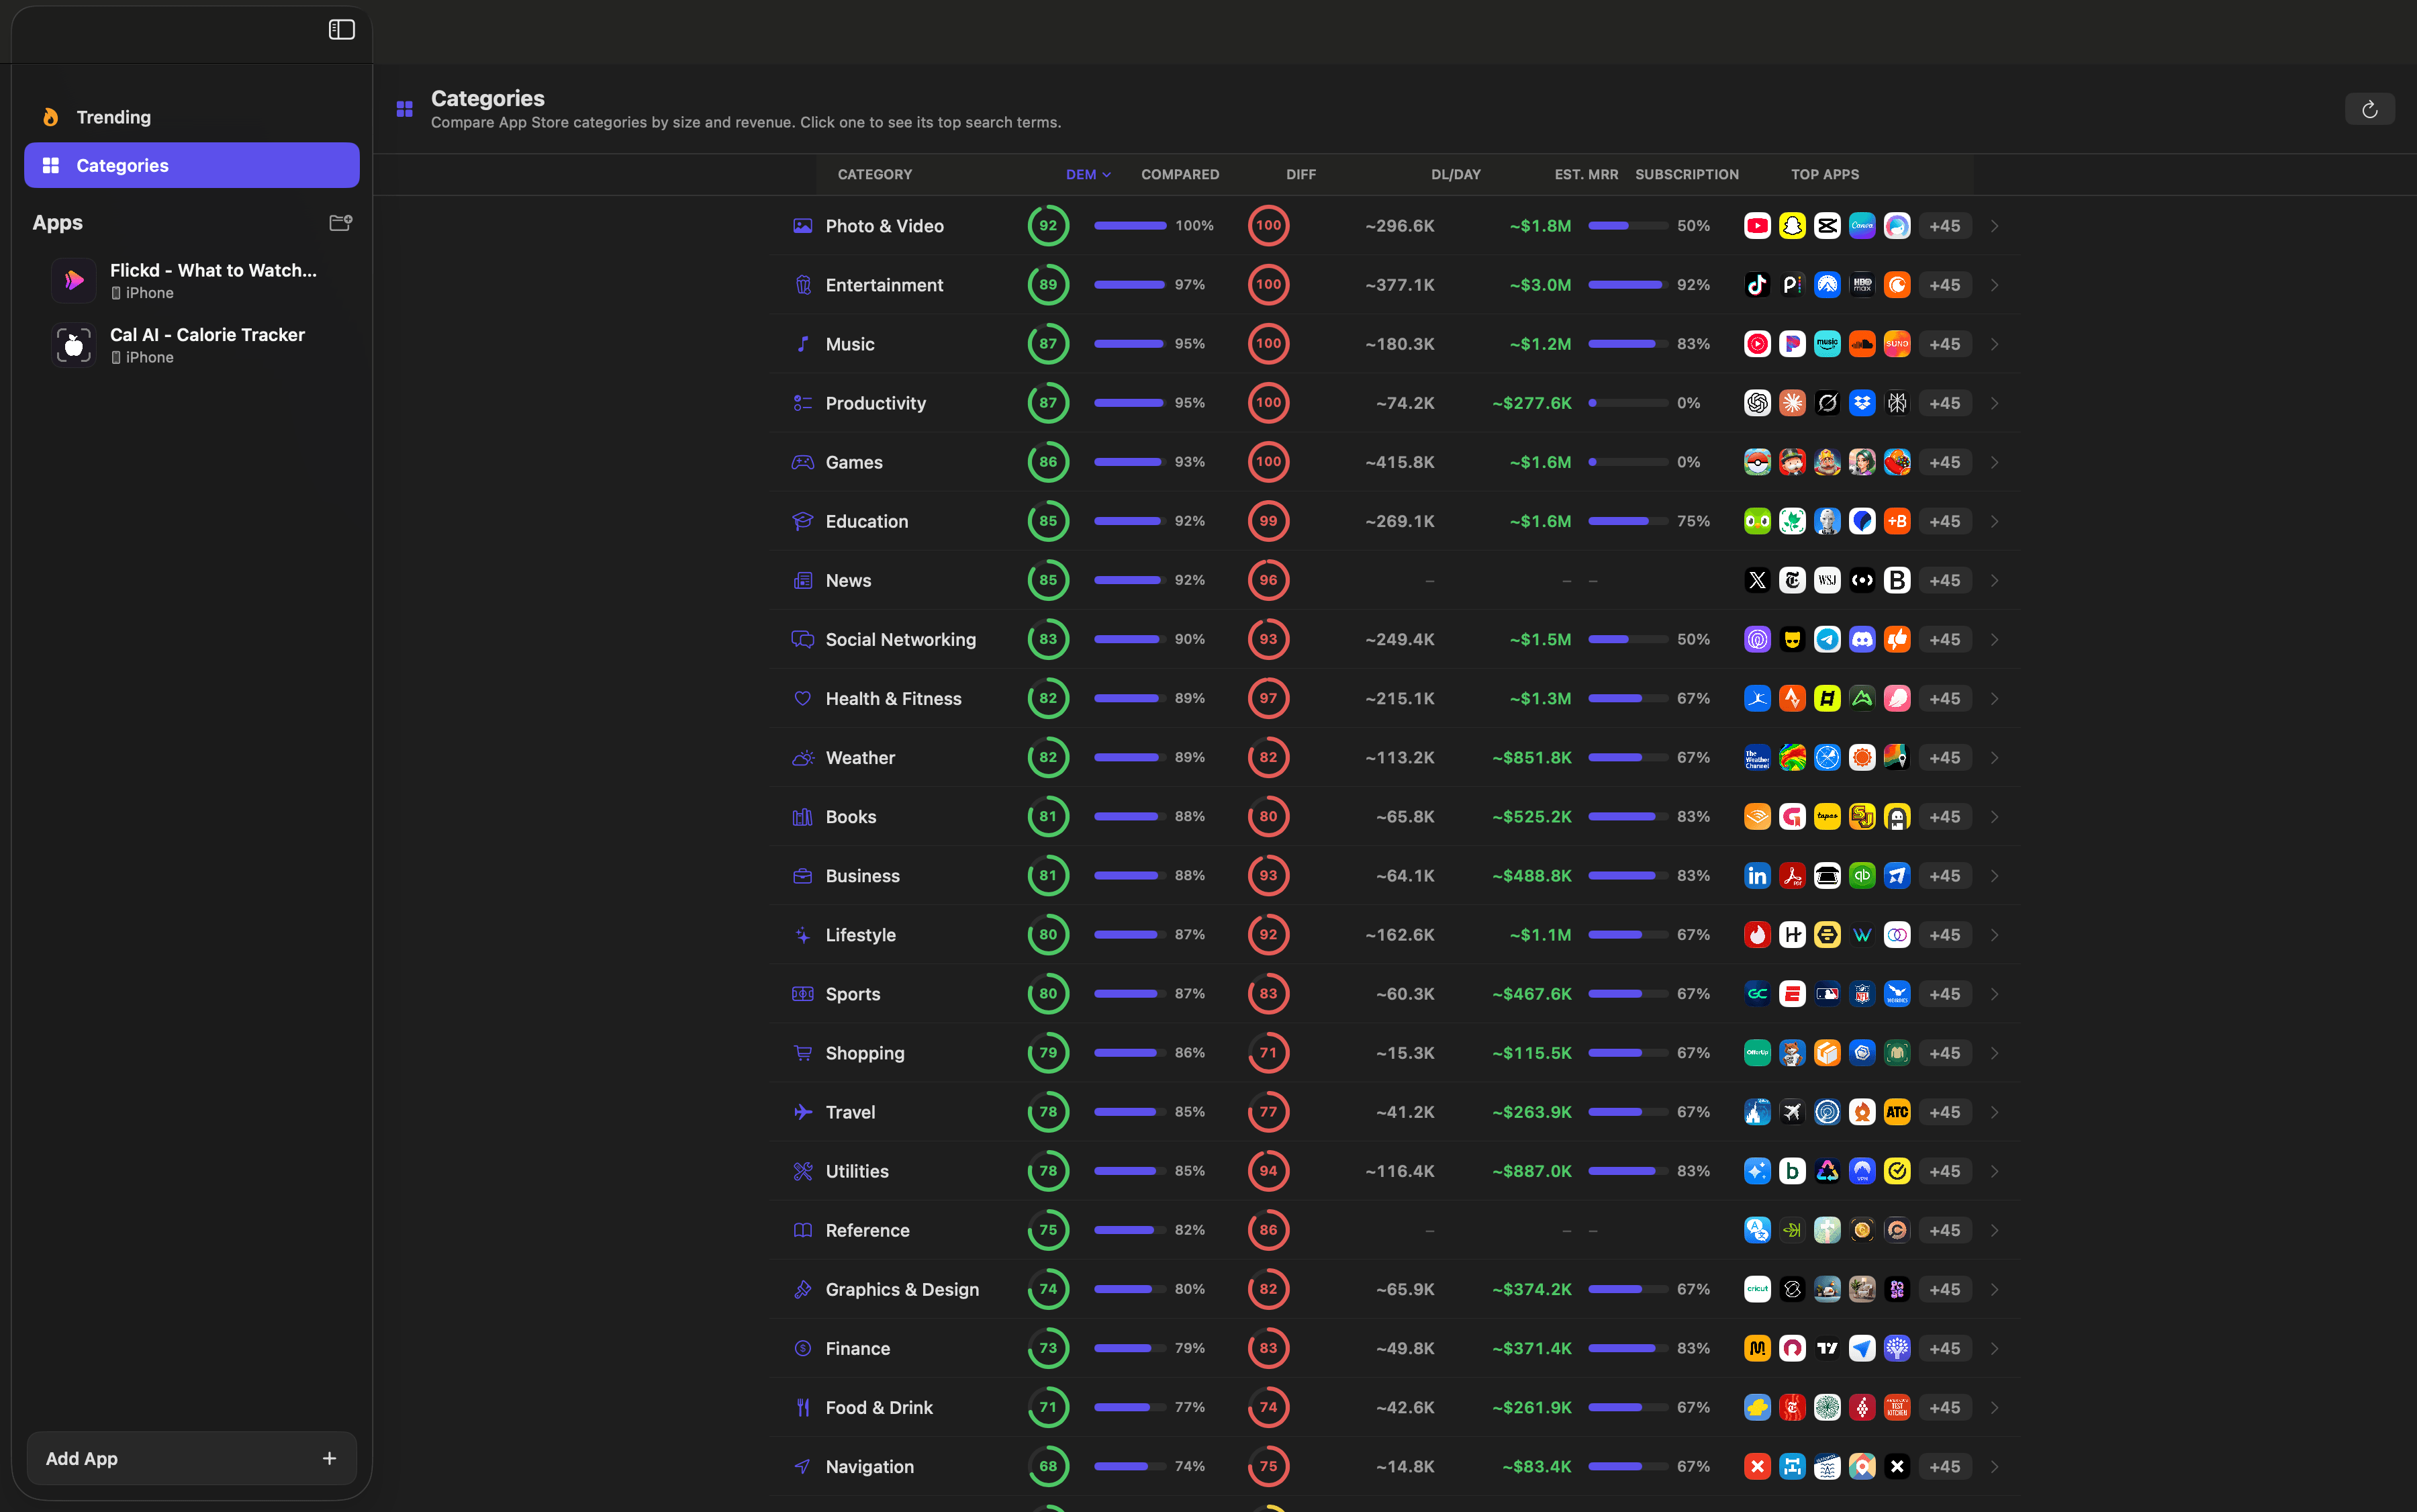Click the TikTok icon in Entertainment row

[x=1757, y=285]
